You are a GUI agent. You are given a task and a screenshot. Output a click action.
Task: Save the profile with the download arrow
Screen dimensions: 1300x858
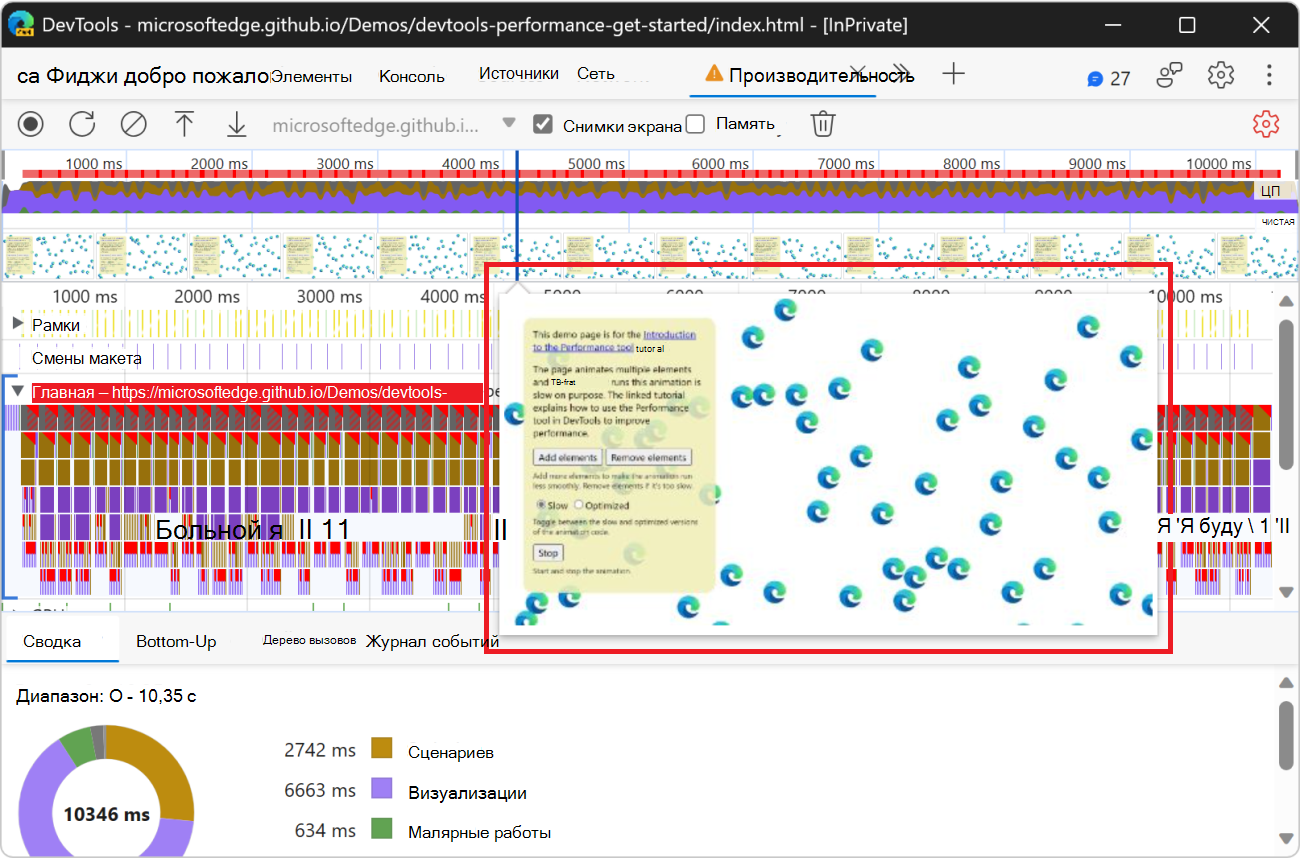click(236, 124)
